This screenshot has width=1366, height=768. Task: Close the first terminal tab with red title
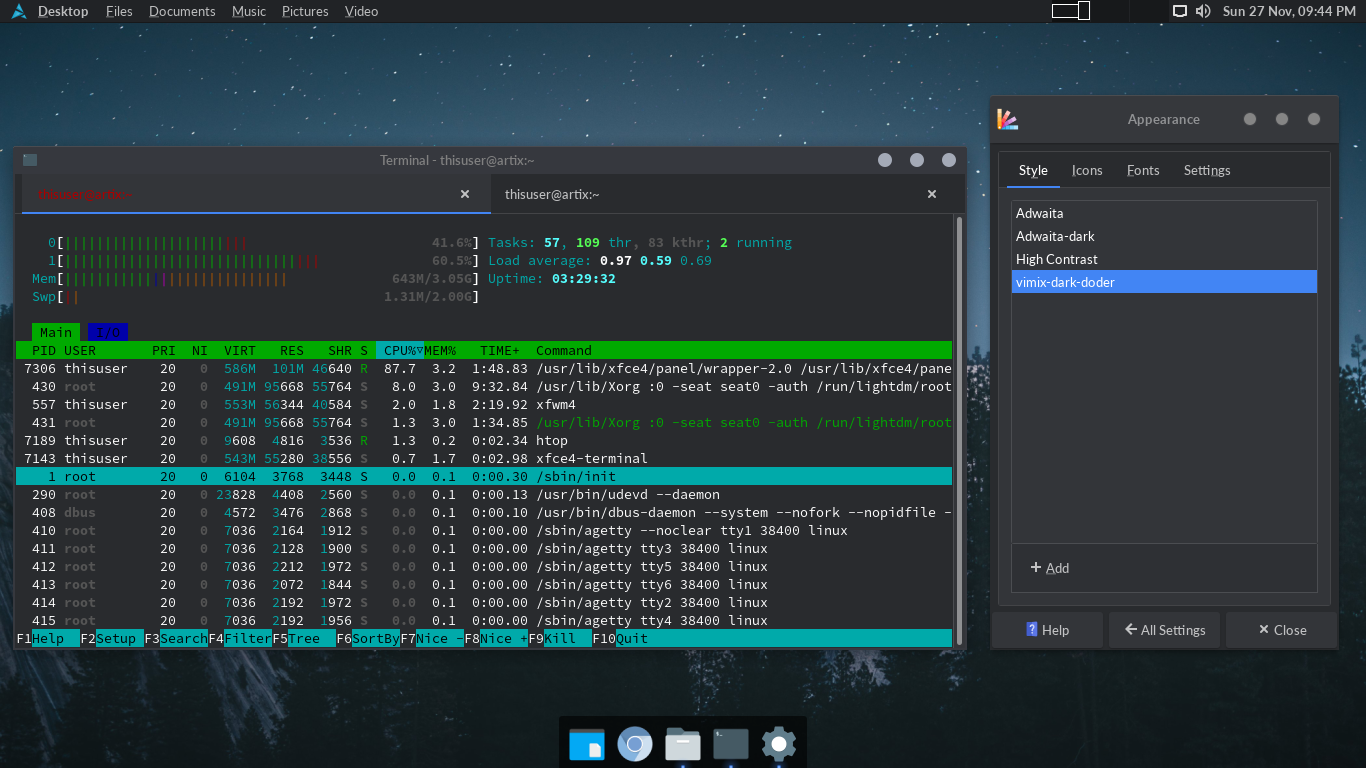click(x=465, y=194)
